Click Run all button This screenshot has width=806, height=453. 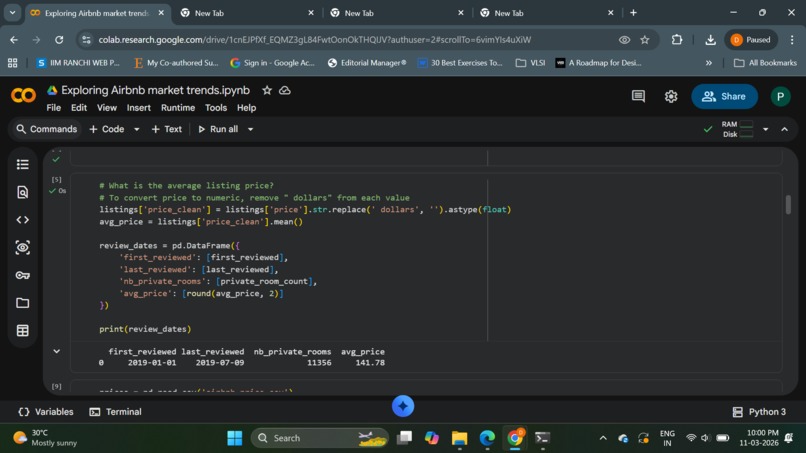(x=218, y=130)
